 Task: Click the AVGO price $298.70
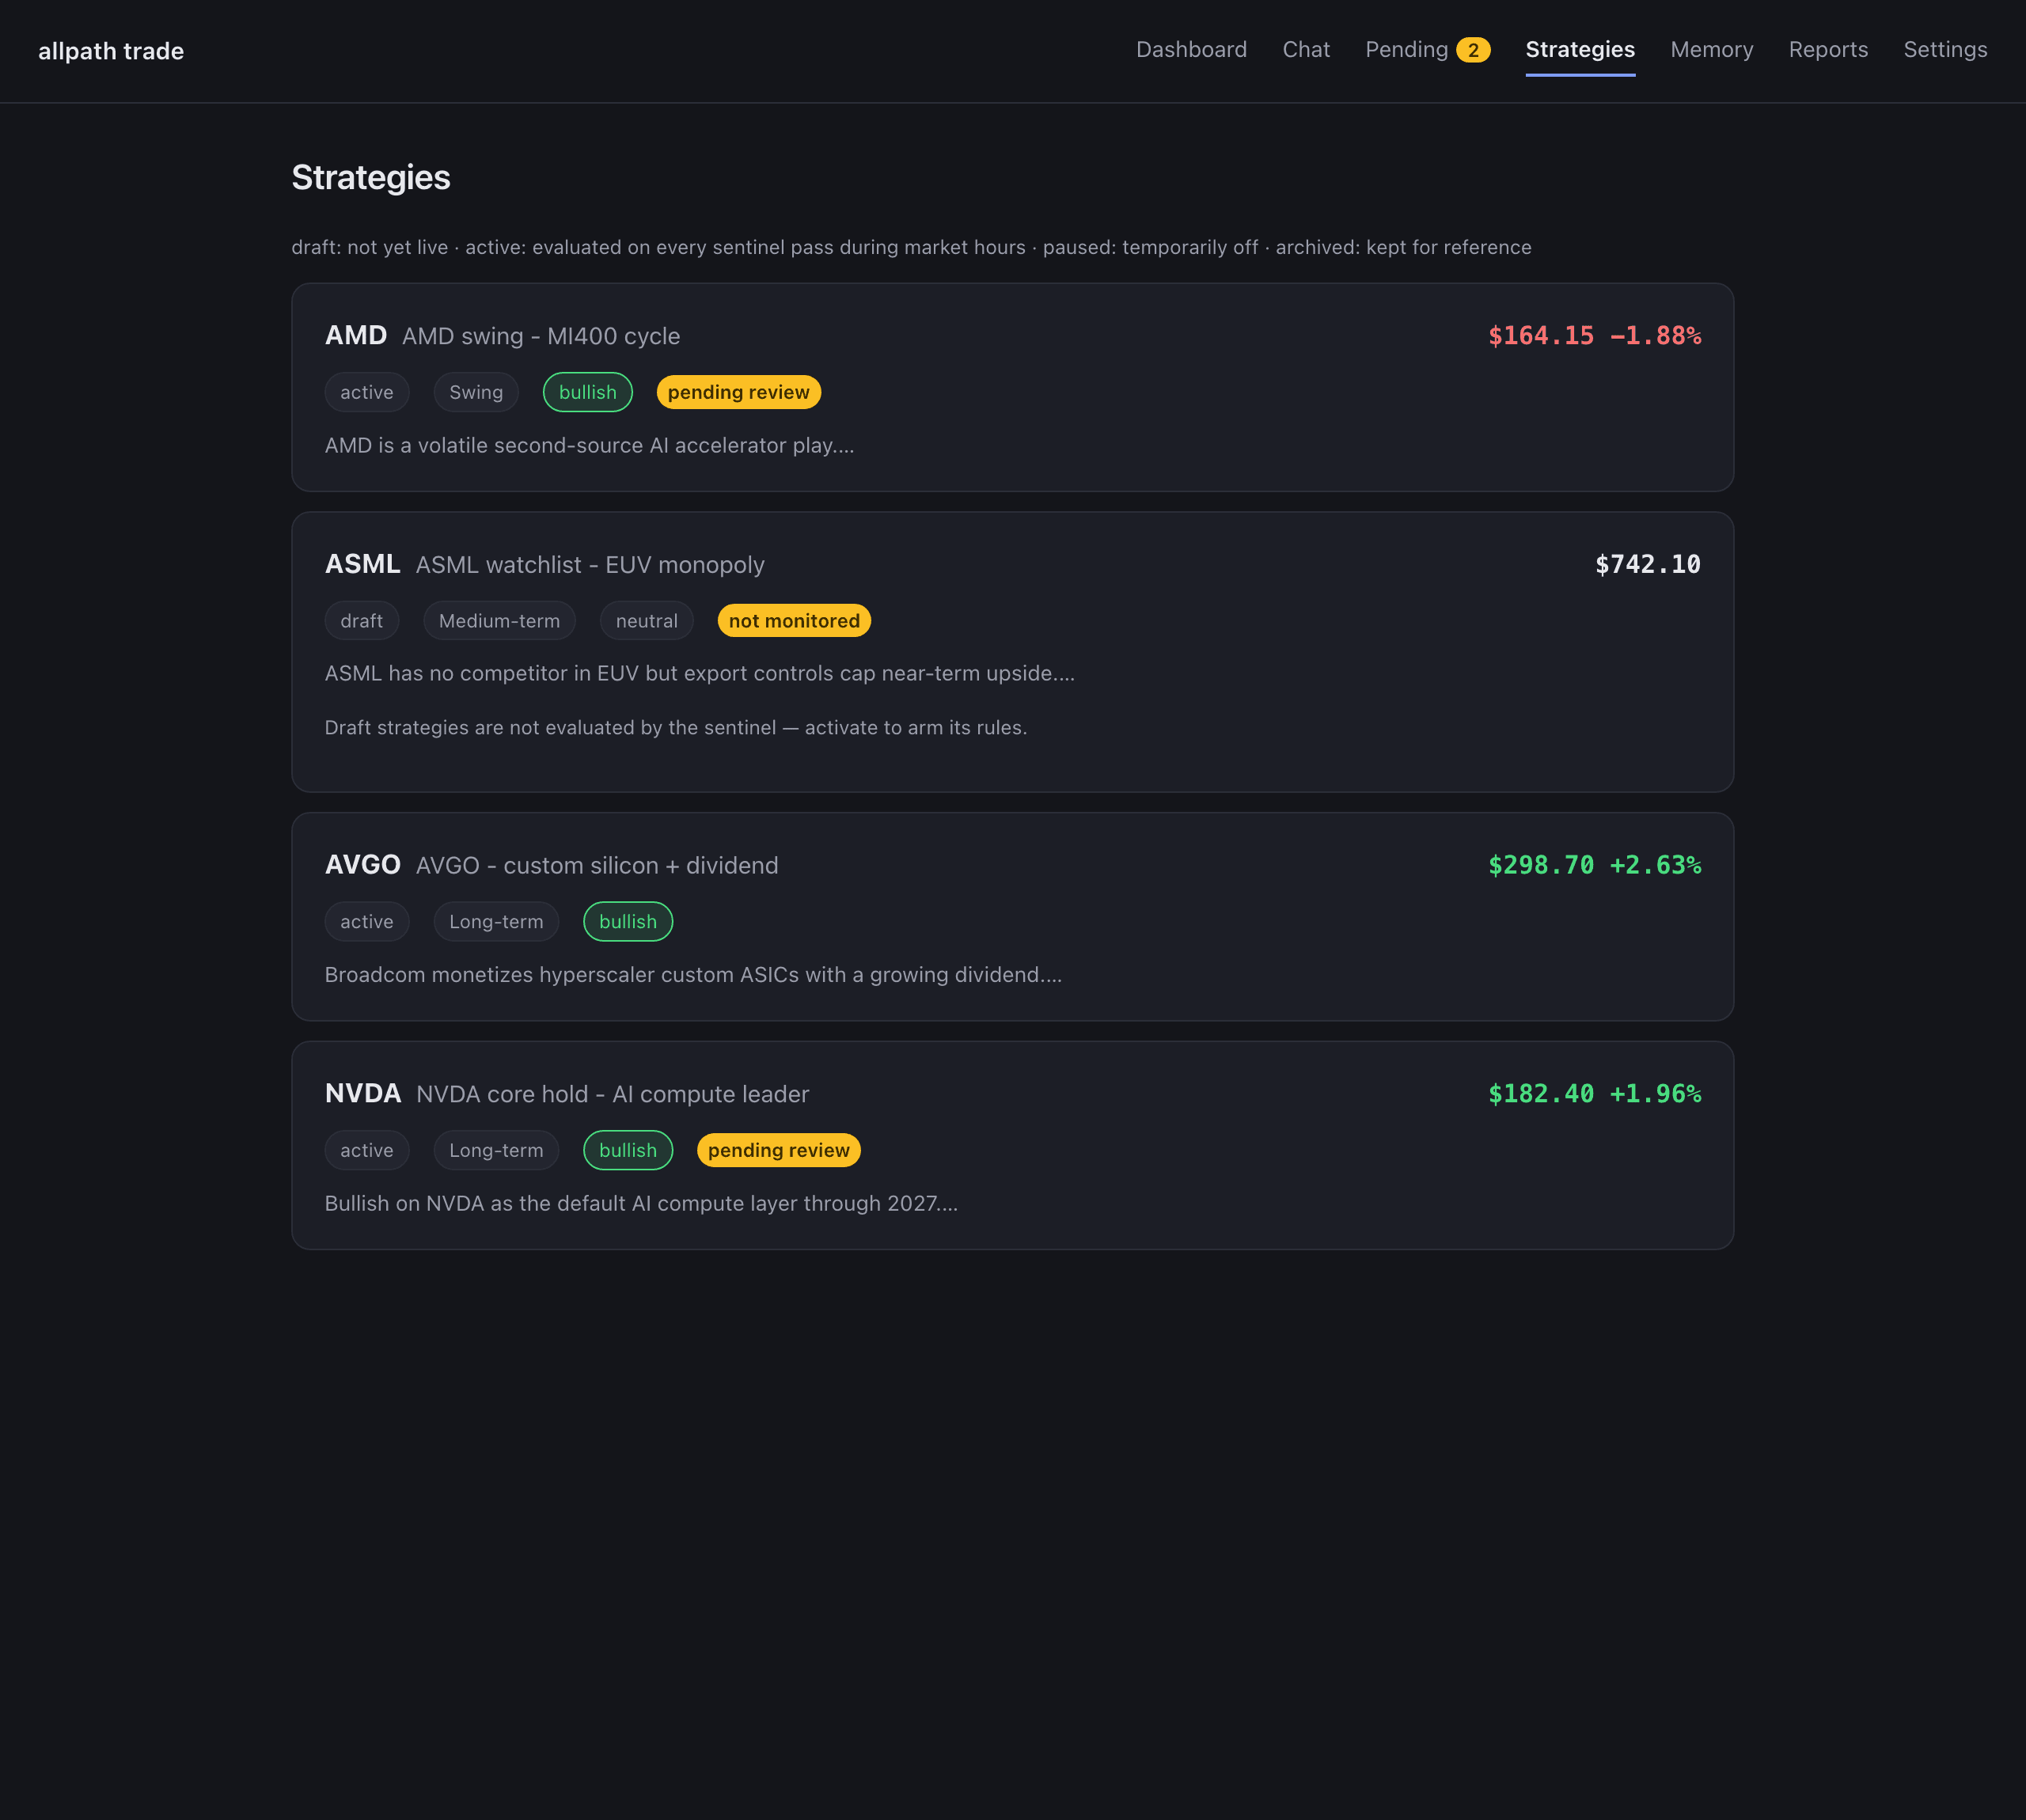[x=1541, y=866]
